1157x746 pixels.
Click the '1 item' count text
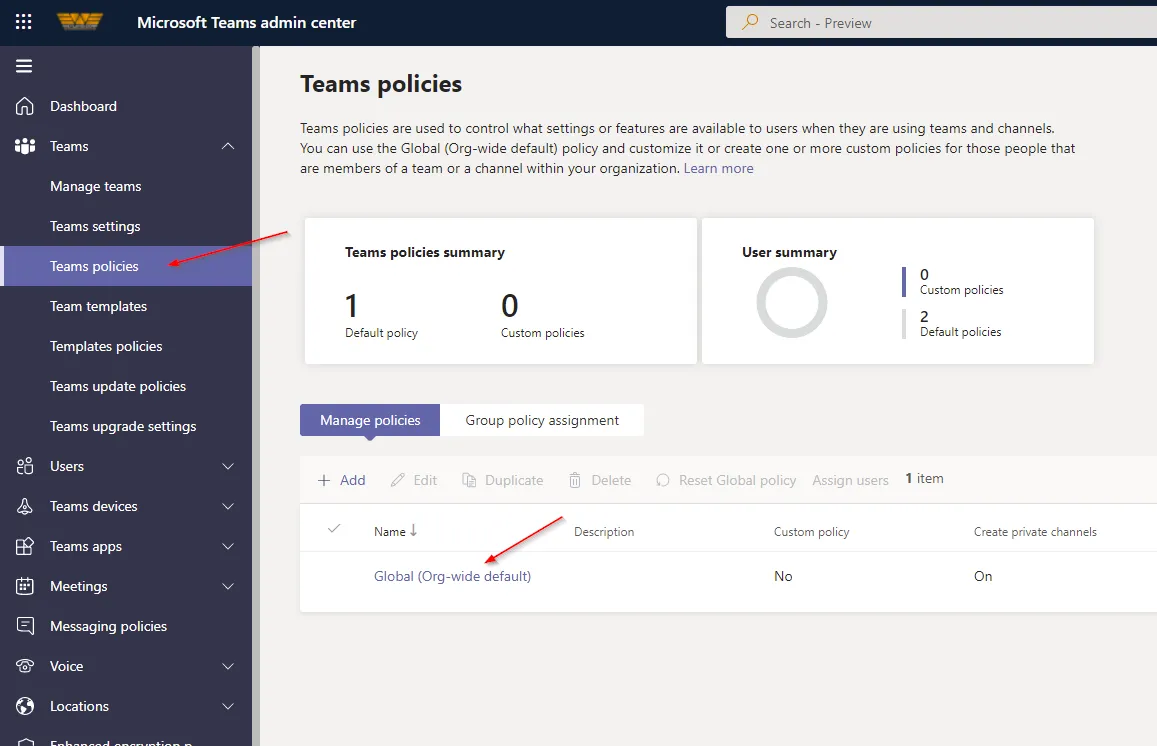click(925, 478)
